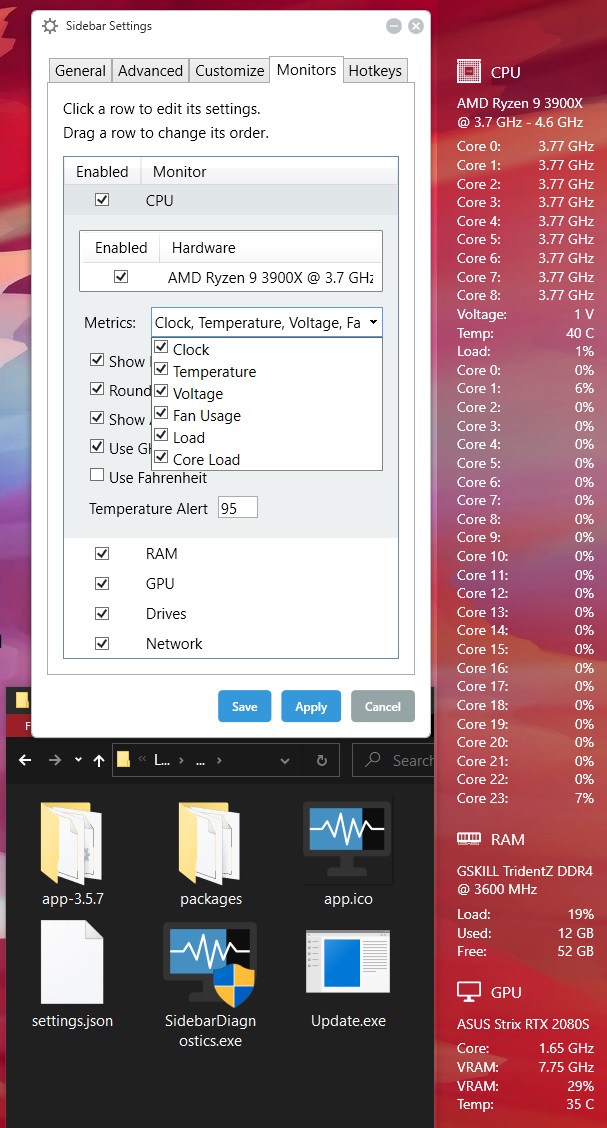The image size is (607, 1128).
Task: Select the RAM row label
Action: 162,553
